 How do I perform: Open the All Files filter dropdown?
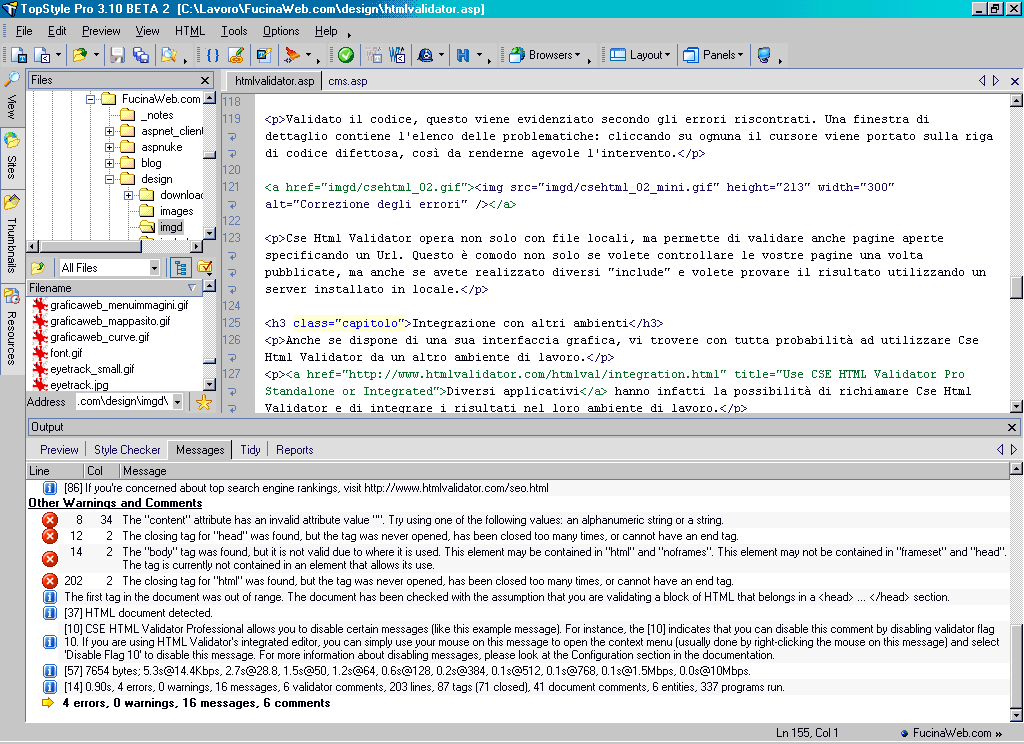(154, 268)
